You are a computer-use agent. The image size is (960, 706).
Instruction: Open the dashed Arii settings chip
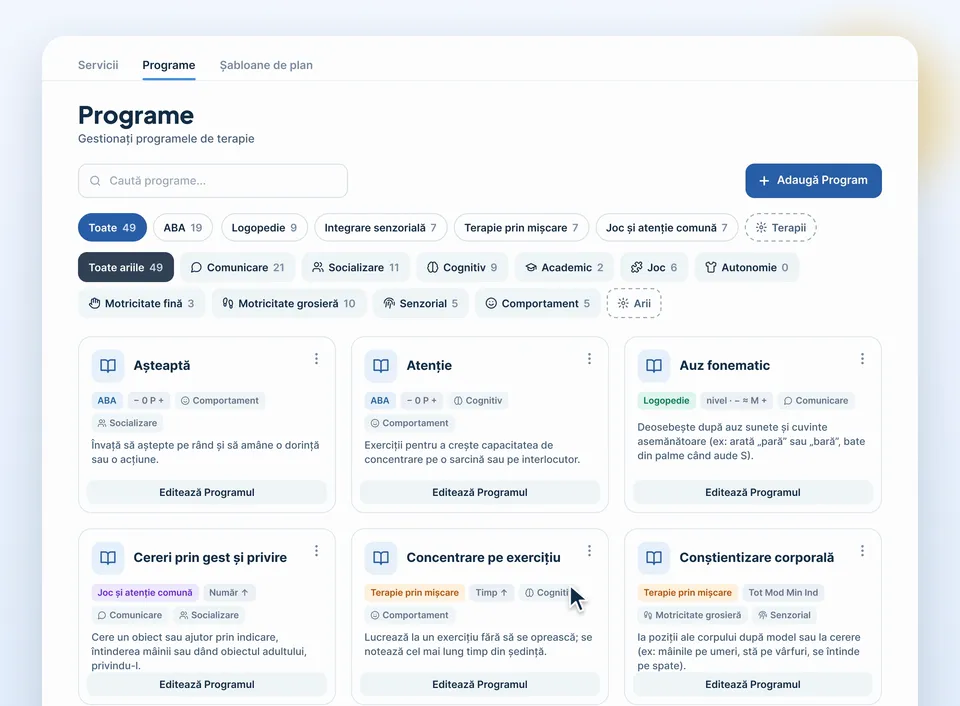click(x=634, y=304)
